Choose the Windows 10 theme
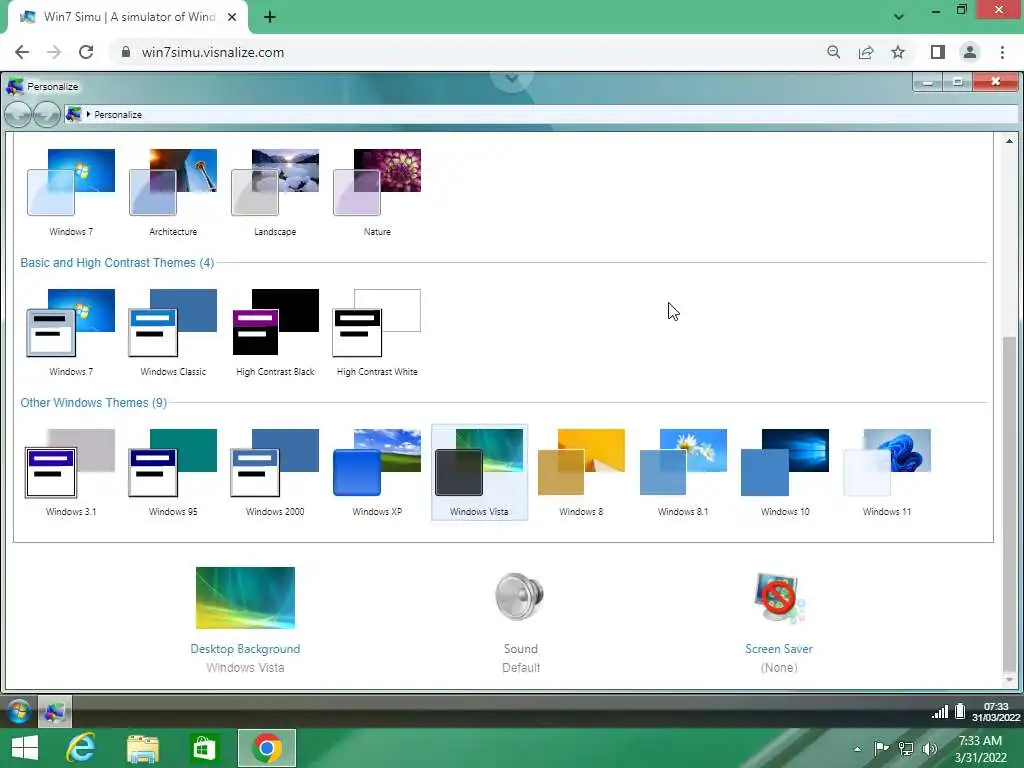Image resolution: width=1024 pixels, height=768 pixels. [x=785, y=472]
